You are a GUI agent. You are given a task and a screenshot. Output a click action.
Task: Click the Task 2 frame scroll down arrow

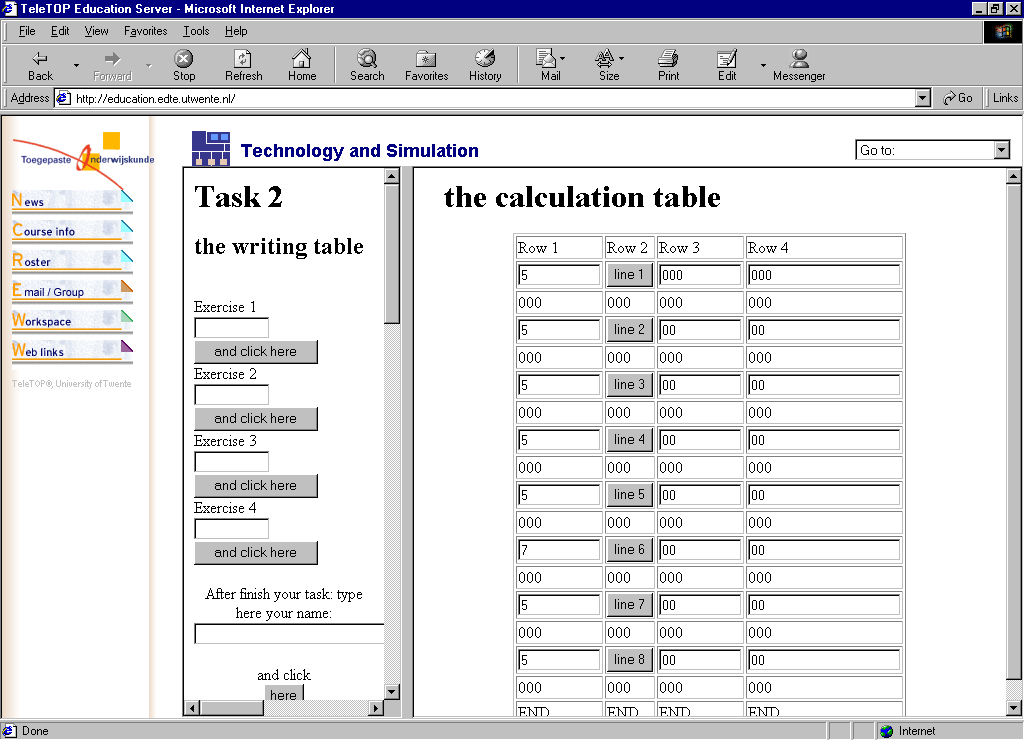392,692
